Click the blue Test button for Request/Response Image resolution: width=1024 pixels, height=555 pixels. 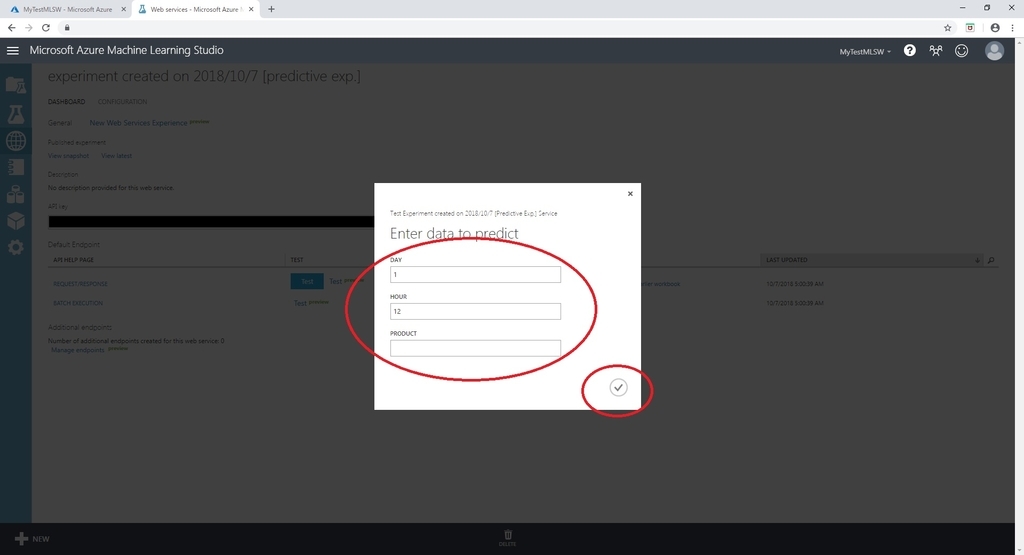pyautogui.click(x=307, y=281)
